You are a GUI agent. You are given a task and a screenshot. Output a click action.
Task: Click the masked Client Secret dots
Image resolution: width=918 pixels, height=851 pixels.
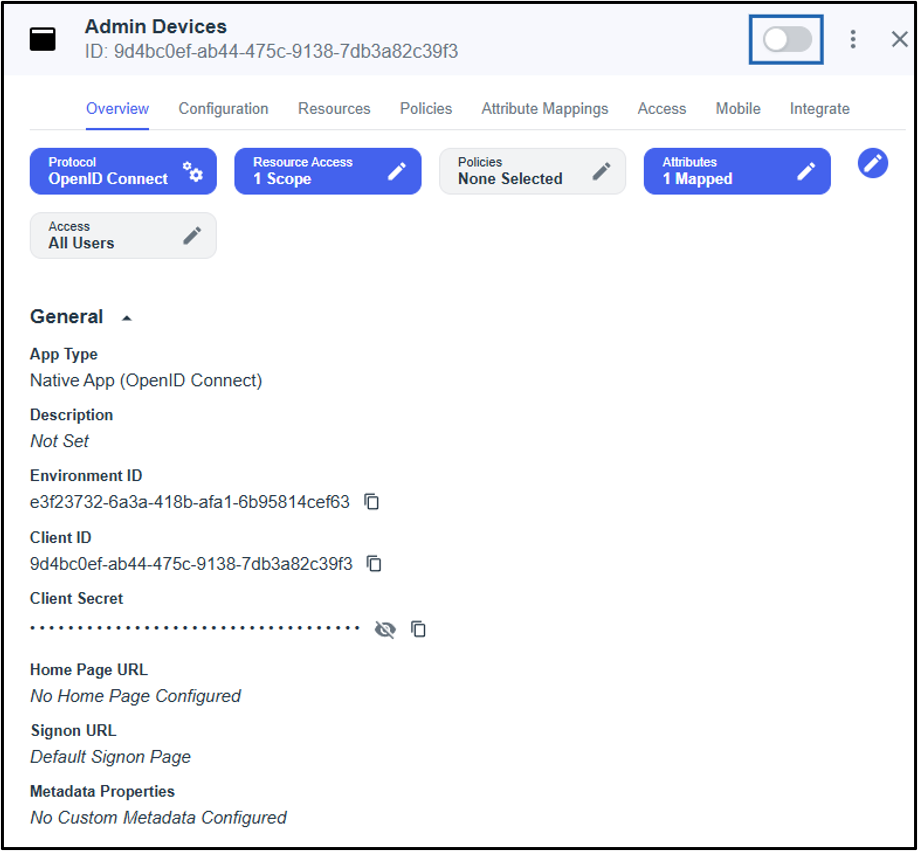tap(194, 628)
